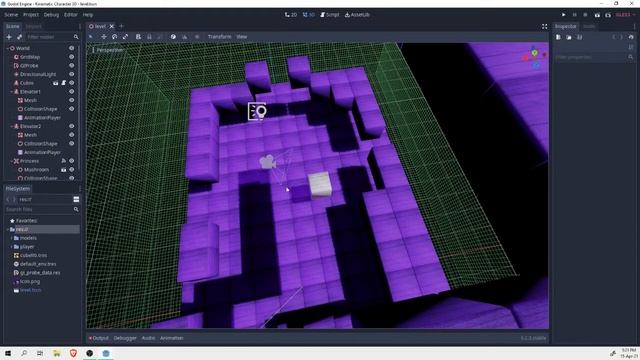Select the Select Mode arrow tool
Viewport: 640px width, 360px height.
point(91,37)
